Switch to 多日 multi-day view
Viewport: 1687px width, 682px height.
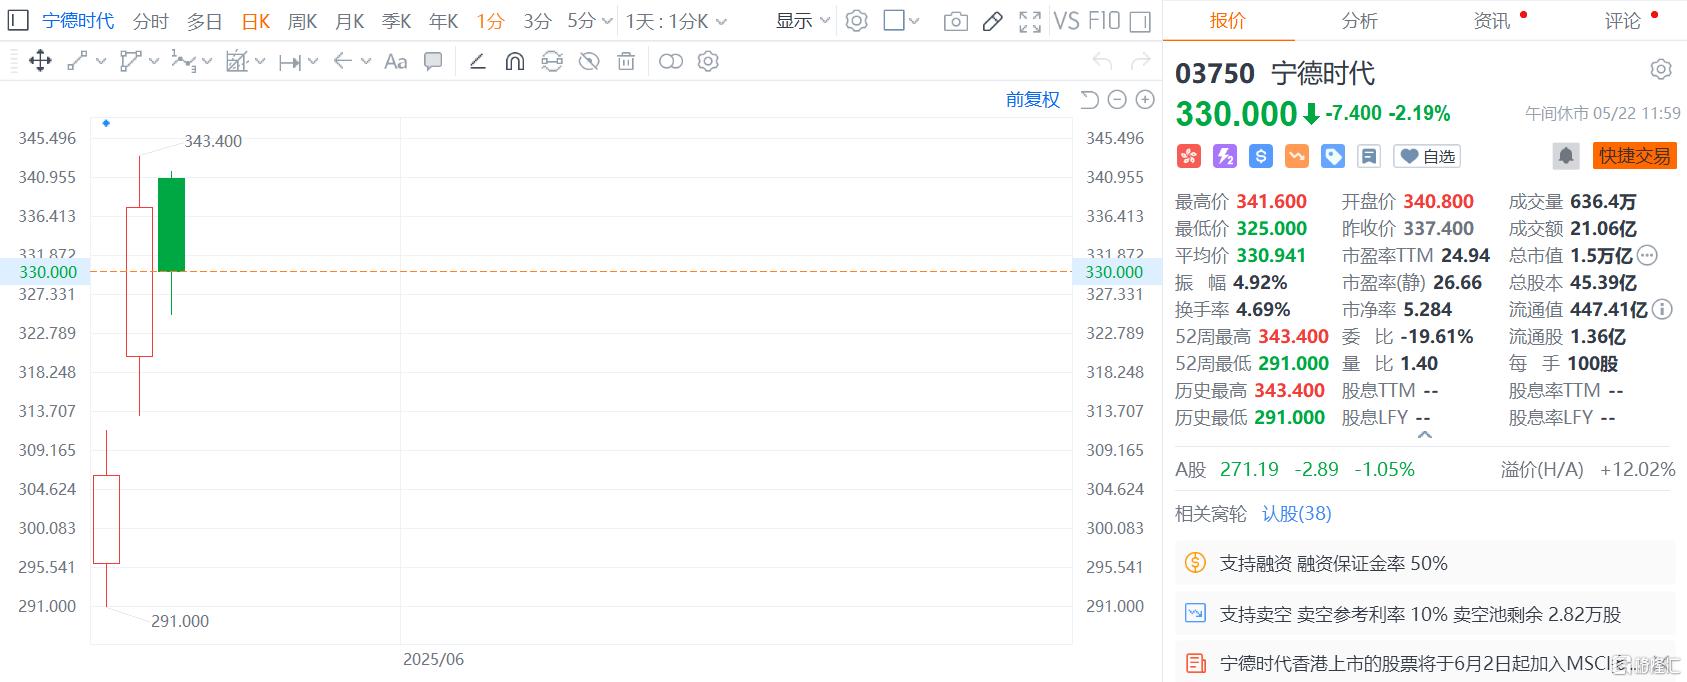coord(205,21)
